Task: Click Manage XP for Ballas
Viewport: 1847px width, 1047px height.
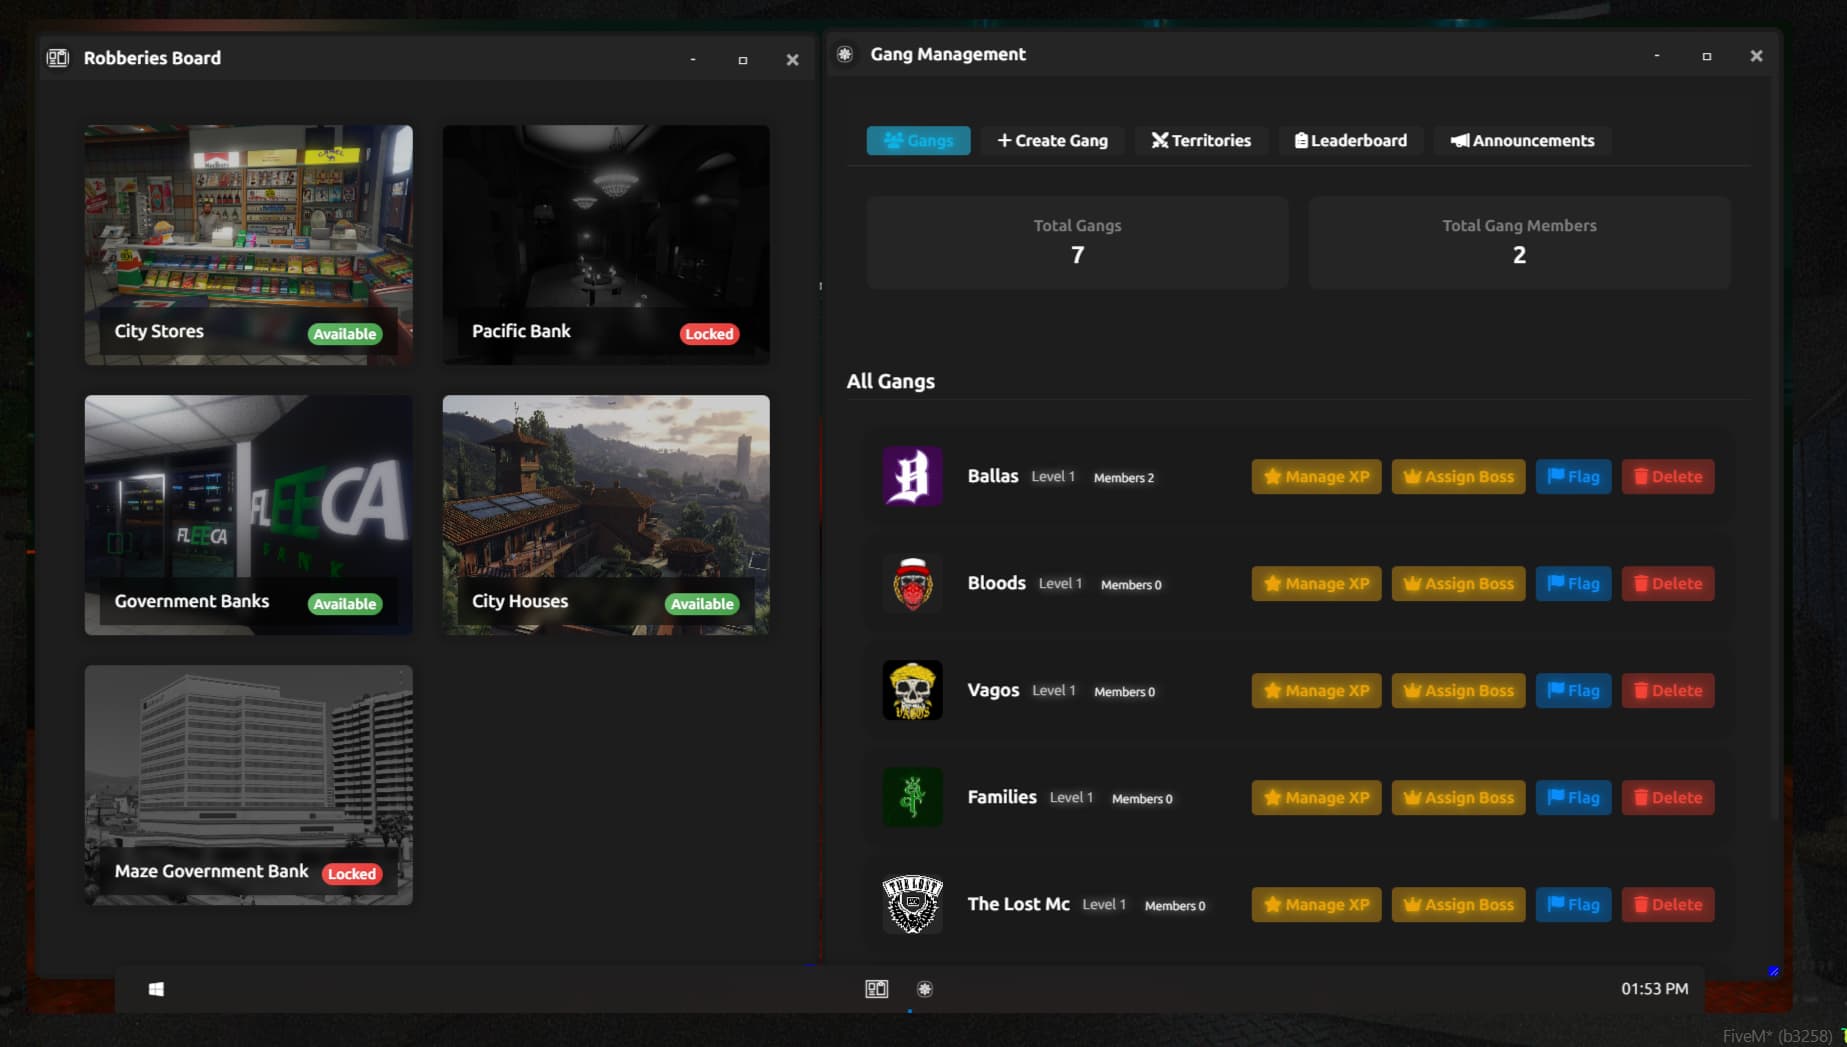Action: point(1316,477)
